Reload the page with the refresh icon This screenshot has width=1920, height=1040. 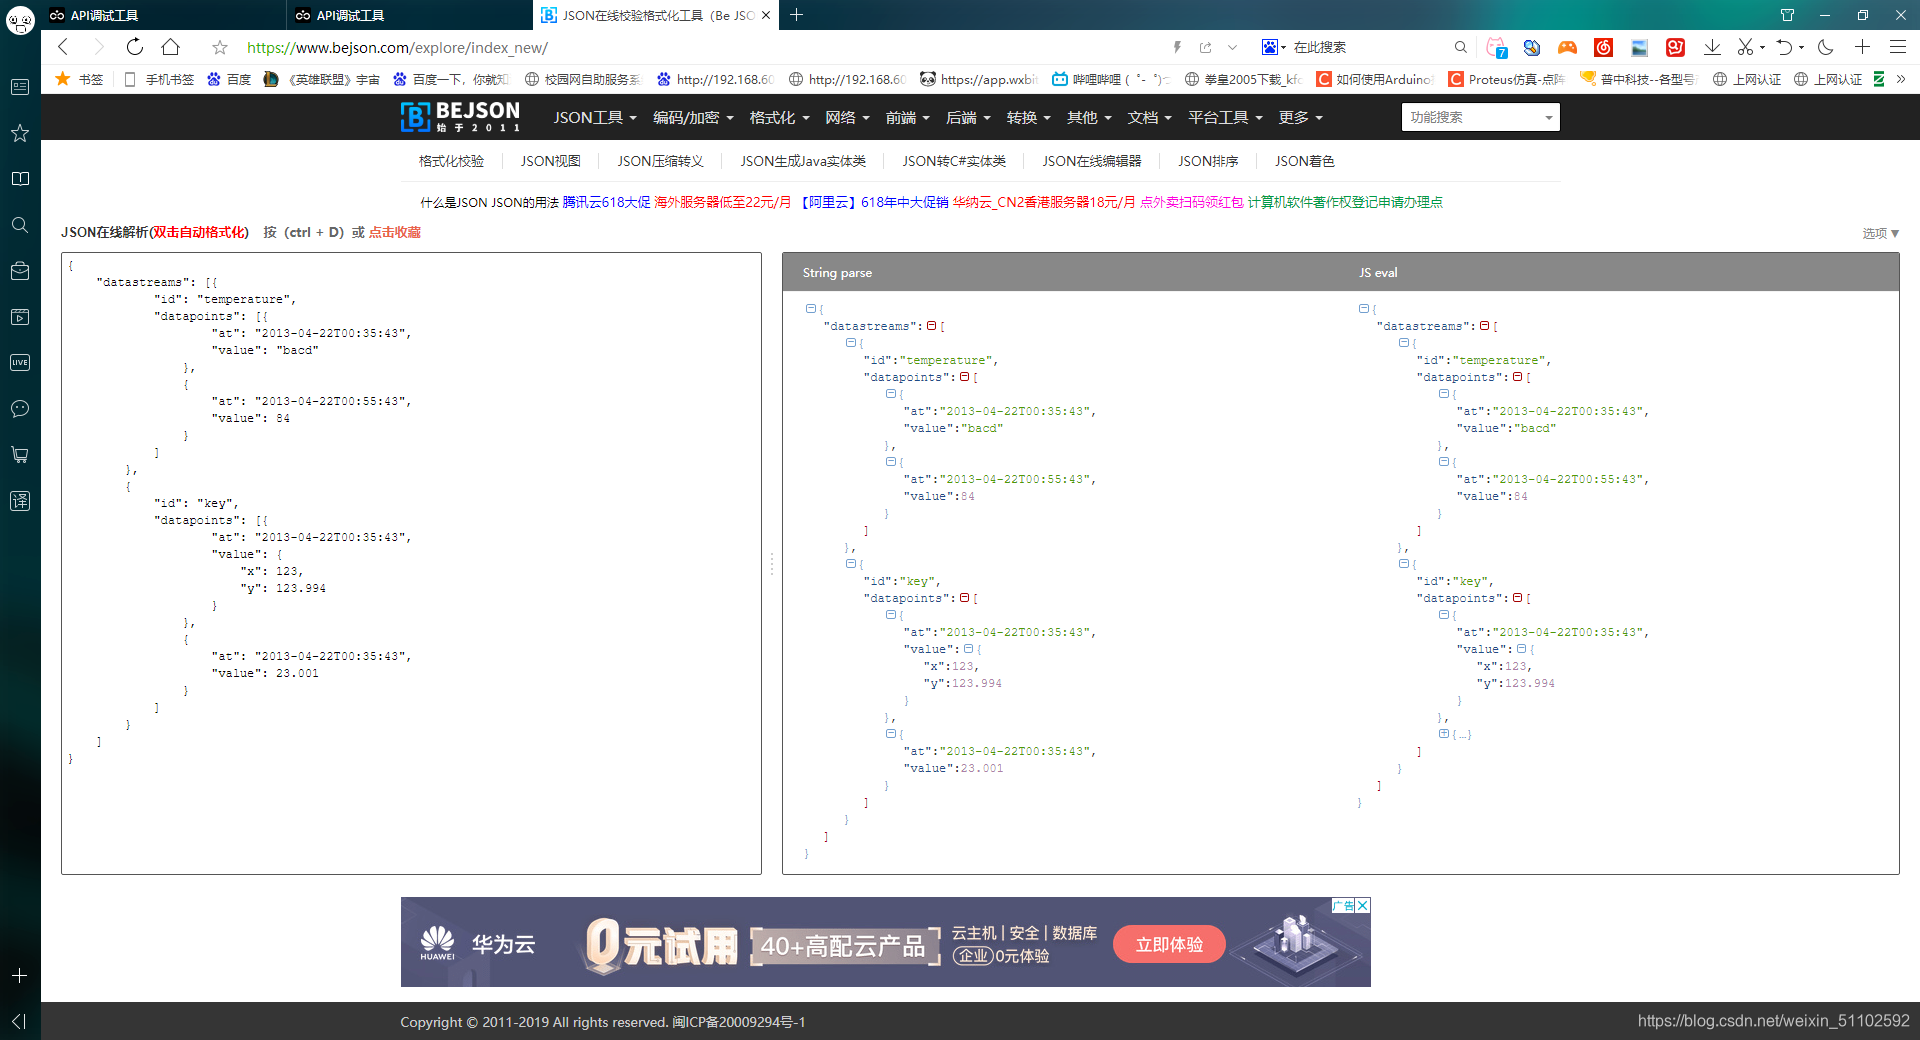[x=135, y=47]
